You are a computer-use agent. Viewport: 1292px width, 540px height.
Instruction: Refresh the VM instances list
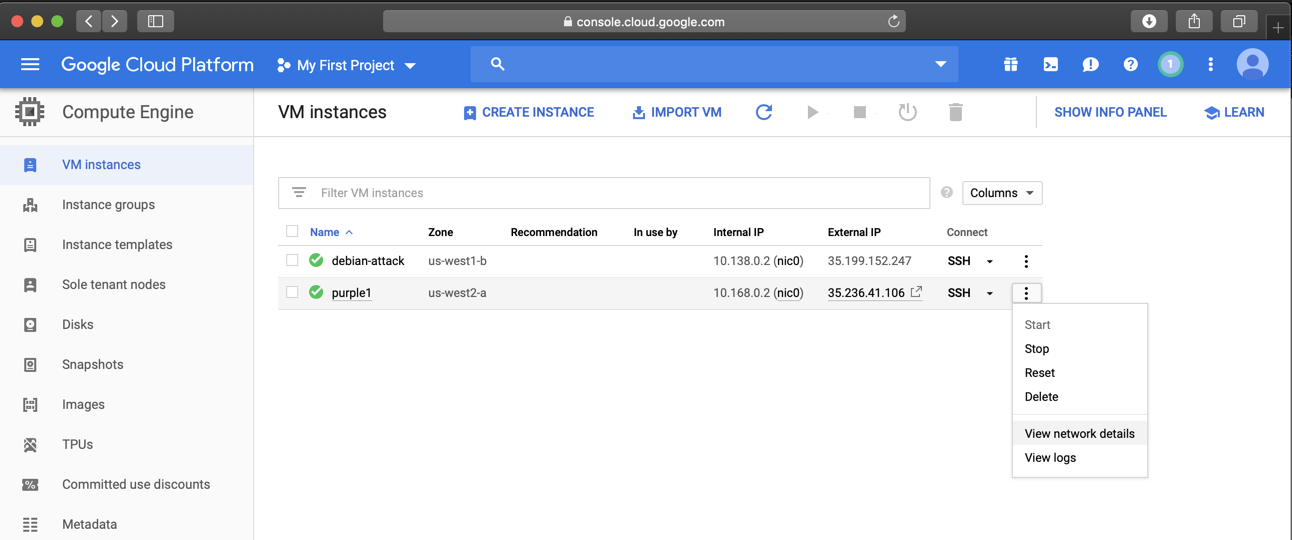[x=764, y=112]
